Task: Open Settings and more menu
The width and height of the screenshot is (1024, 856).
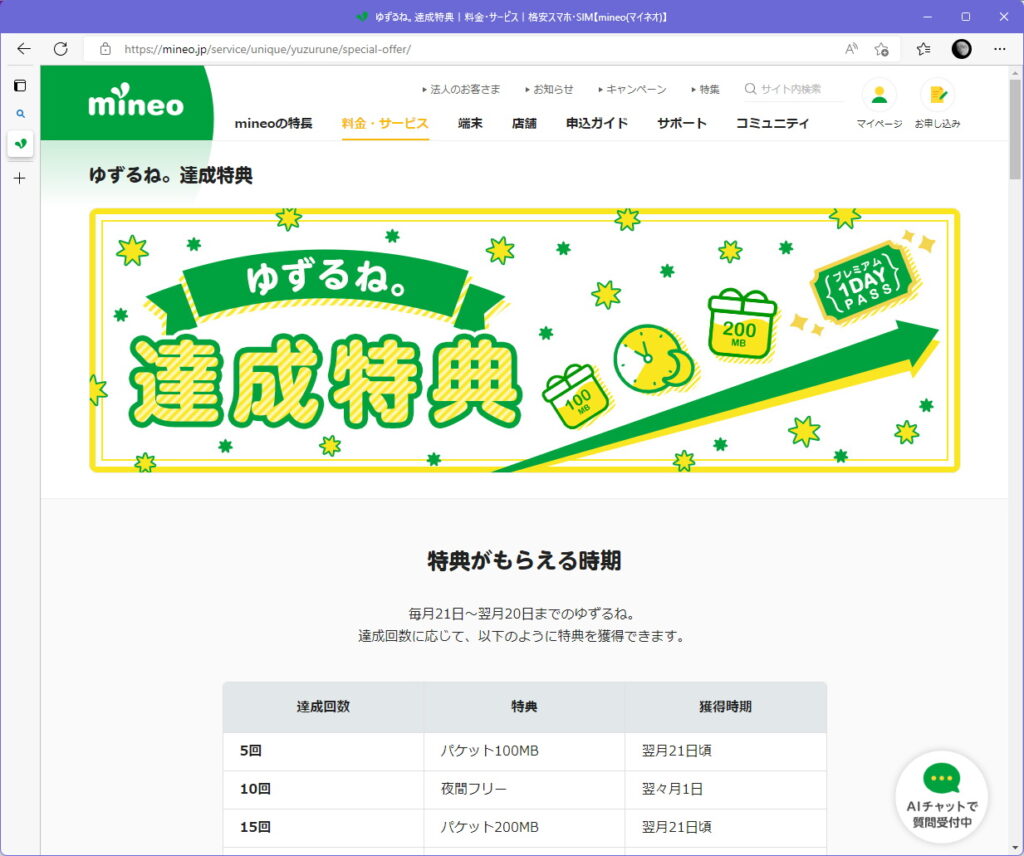Action: click(x=999, y=49)
